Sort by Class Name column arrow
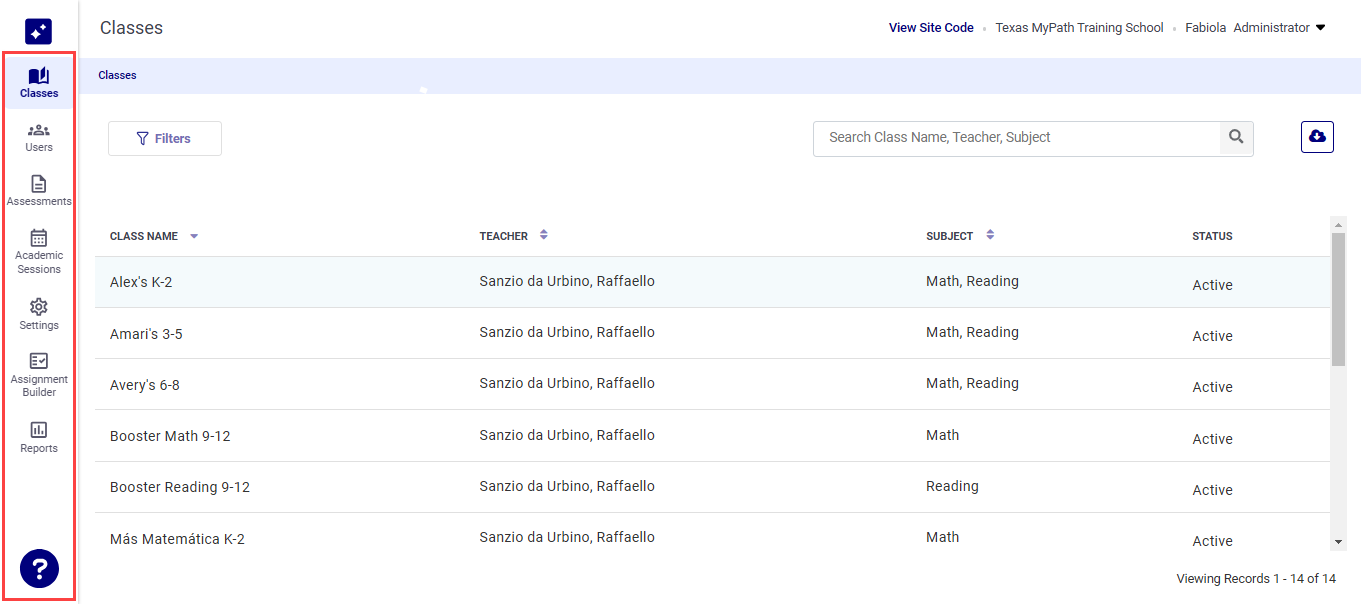 (194, 237)
